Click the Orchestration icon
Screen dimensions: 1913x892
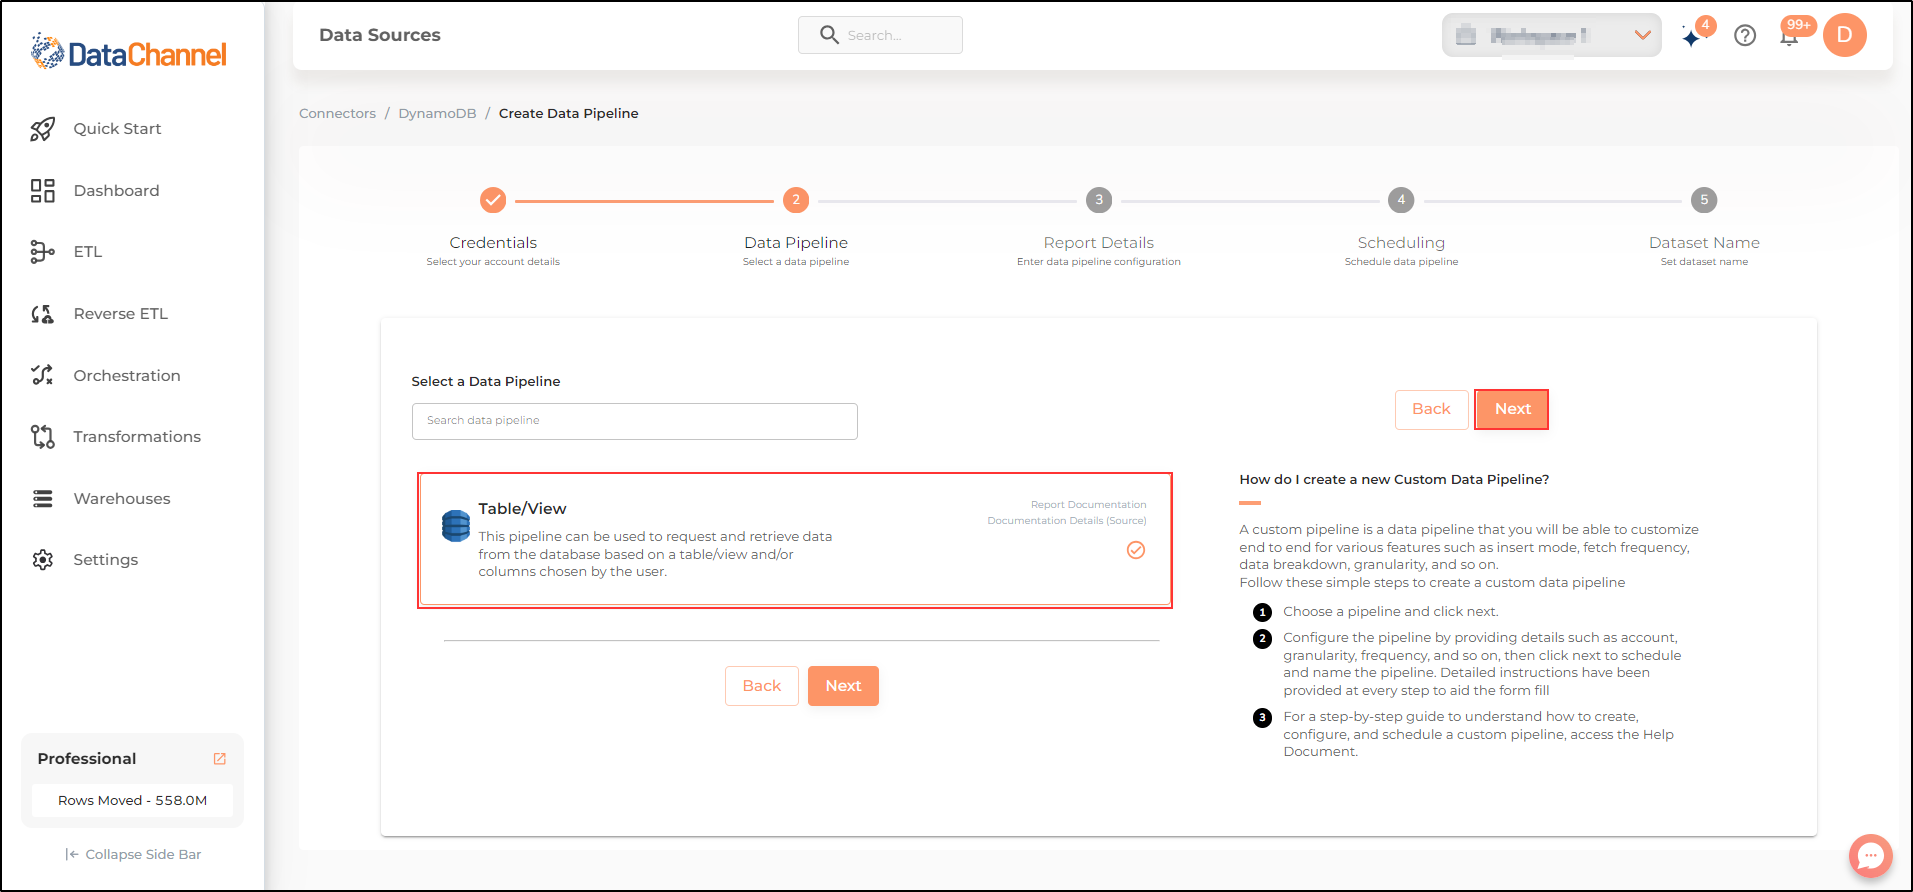point(42,375)
